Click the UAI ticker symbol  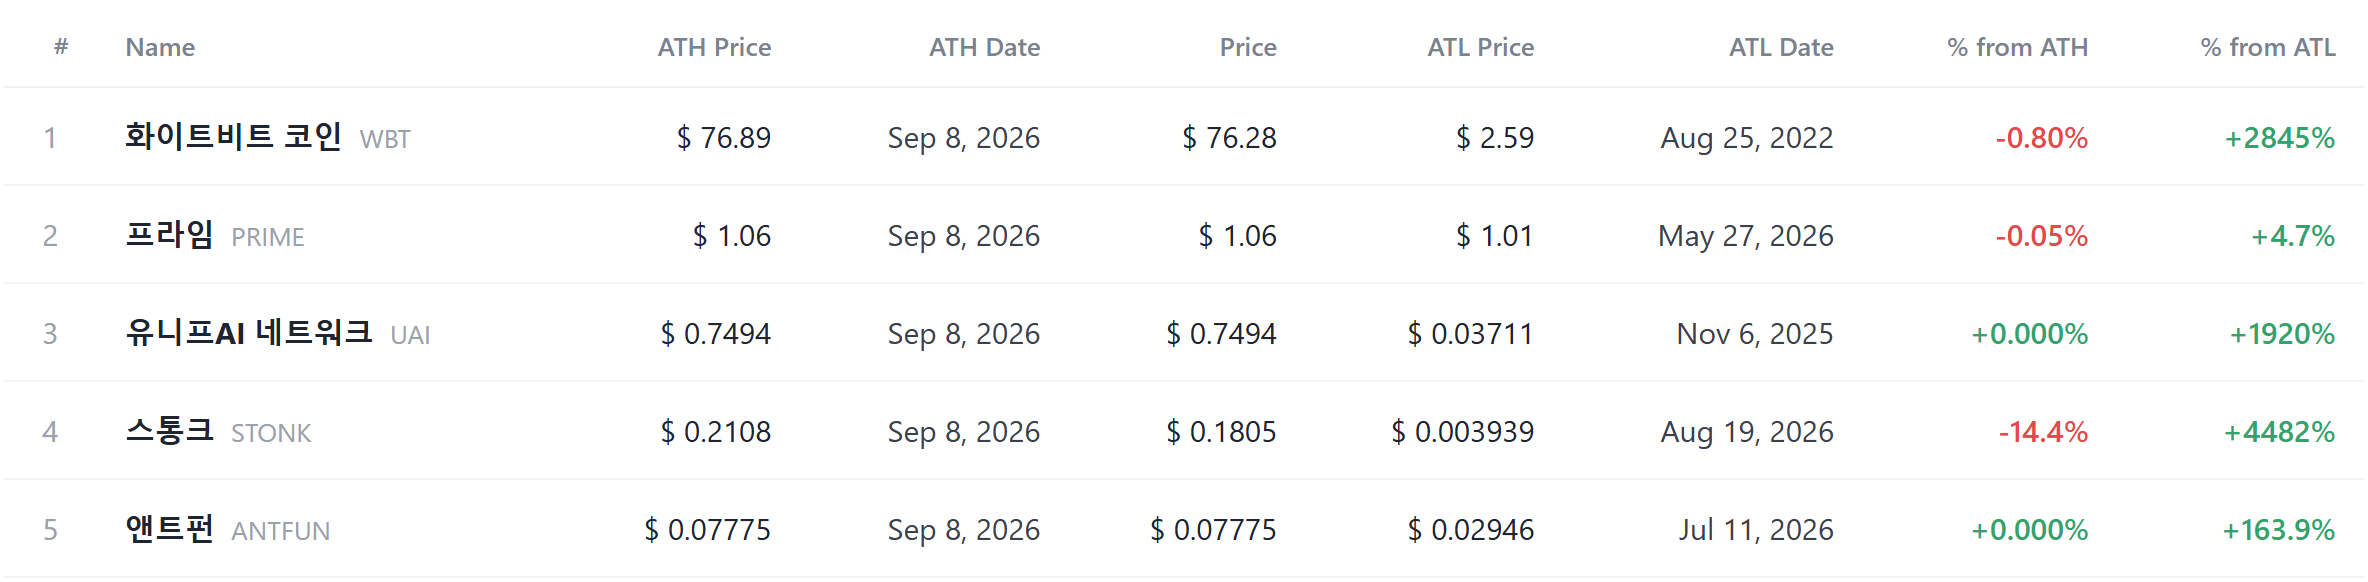pos(410,335)
